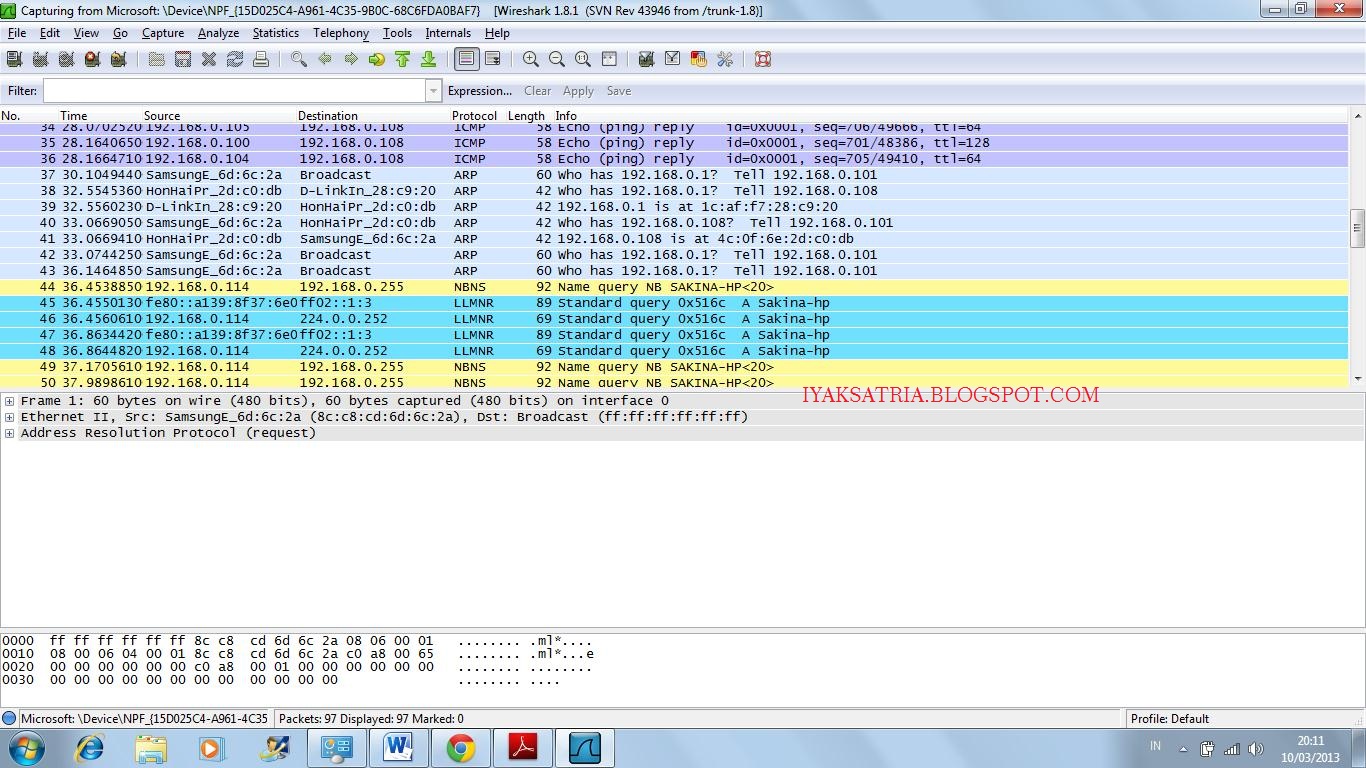Click the volume icon in system tray
This screenshot has height=768, width=1366.
point(1256,749)
